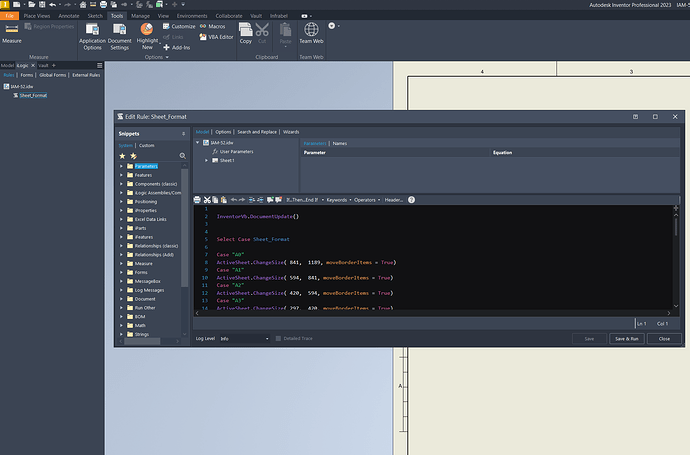The width and height of the screenshot is (690, 455).
Task: Click the Team Web globe icon
Action: [311, 30]
